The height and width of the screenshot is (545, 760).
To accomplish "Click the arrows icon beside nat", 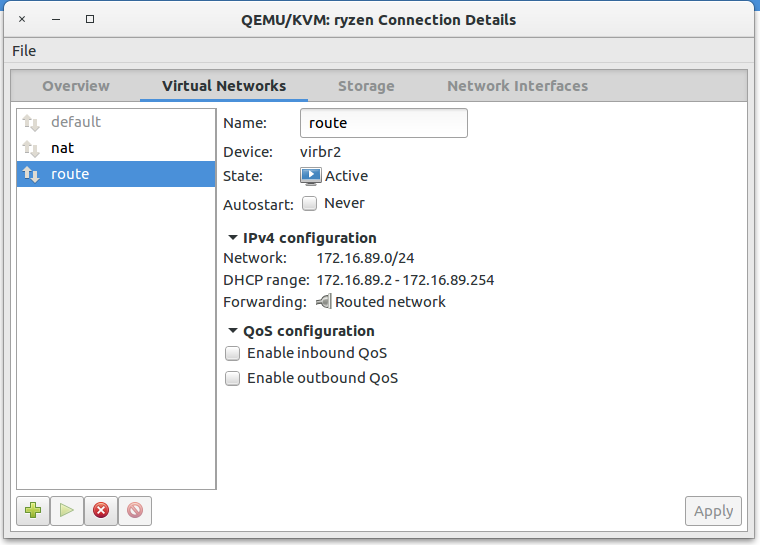I will click(x=31, y=148).
